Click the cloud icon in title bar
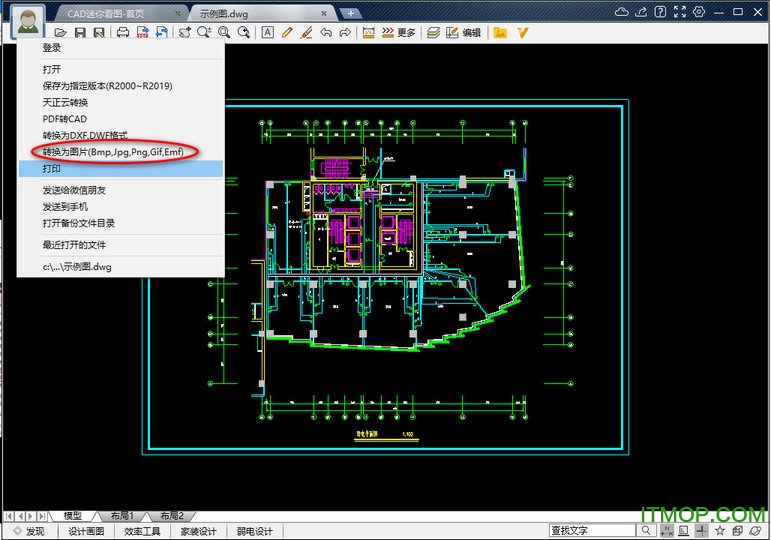The height and width of the screenshot is (540, 771). pos(622,12)
